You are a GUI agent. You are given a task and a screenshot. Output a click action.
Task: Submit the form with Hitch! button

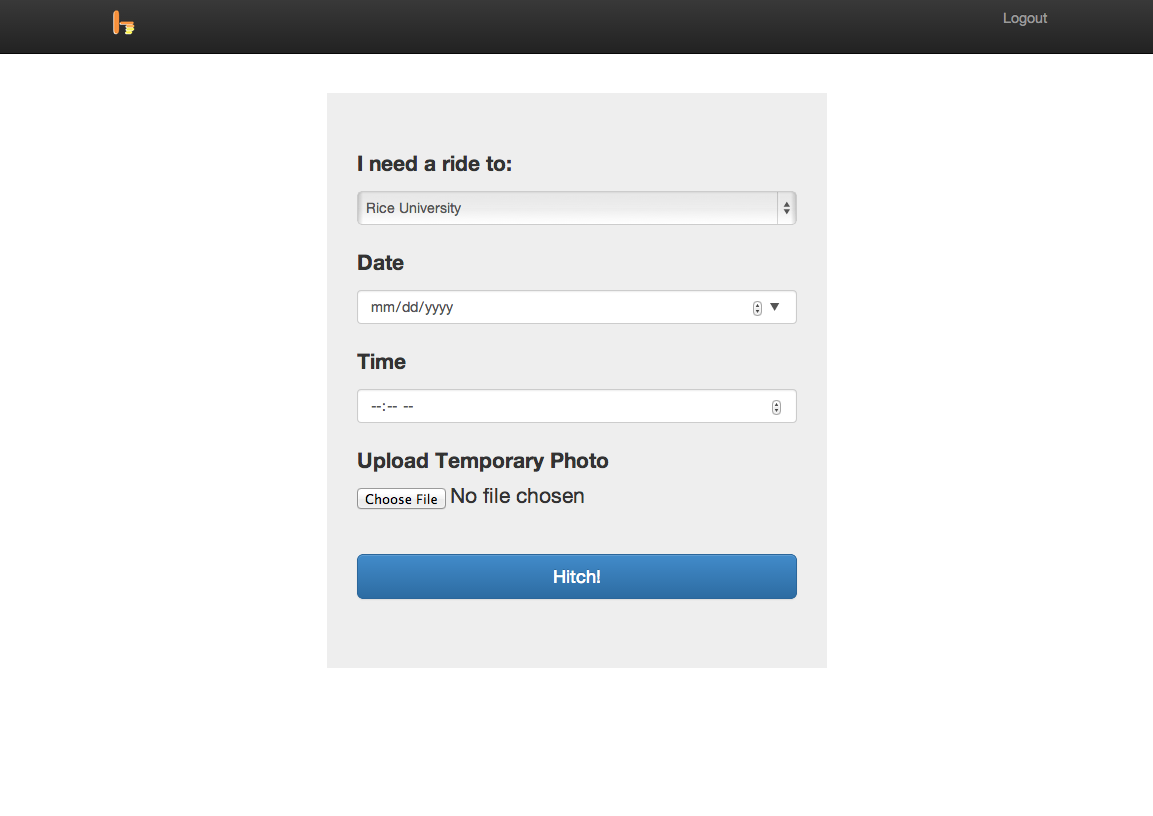576,577
